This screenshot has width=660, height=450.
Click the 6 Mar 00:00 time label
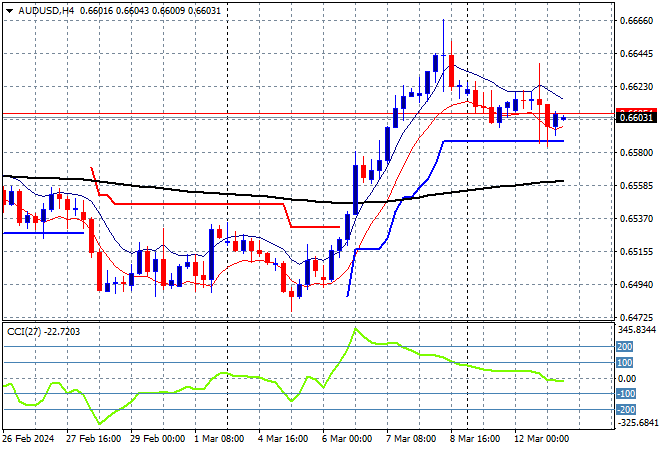point(346,440)
